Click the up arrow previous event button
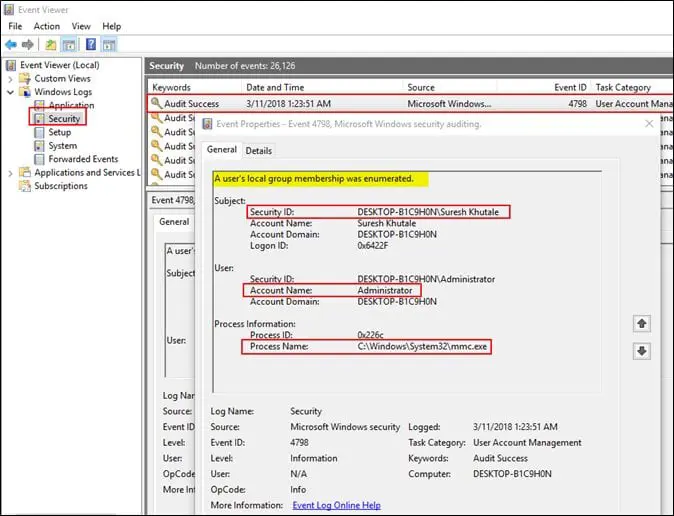 [642, 324]
